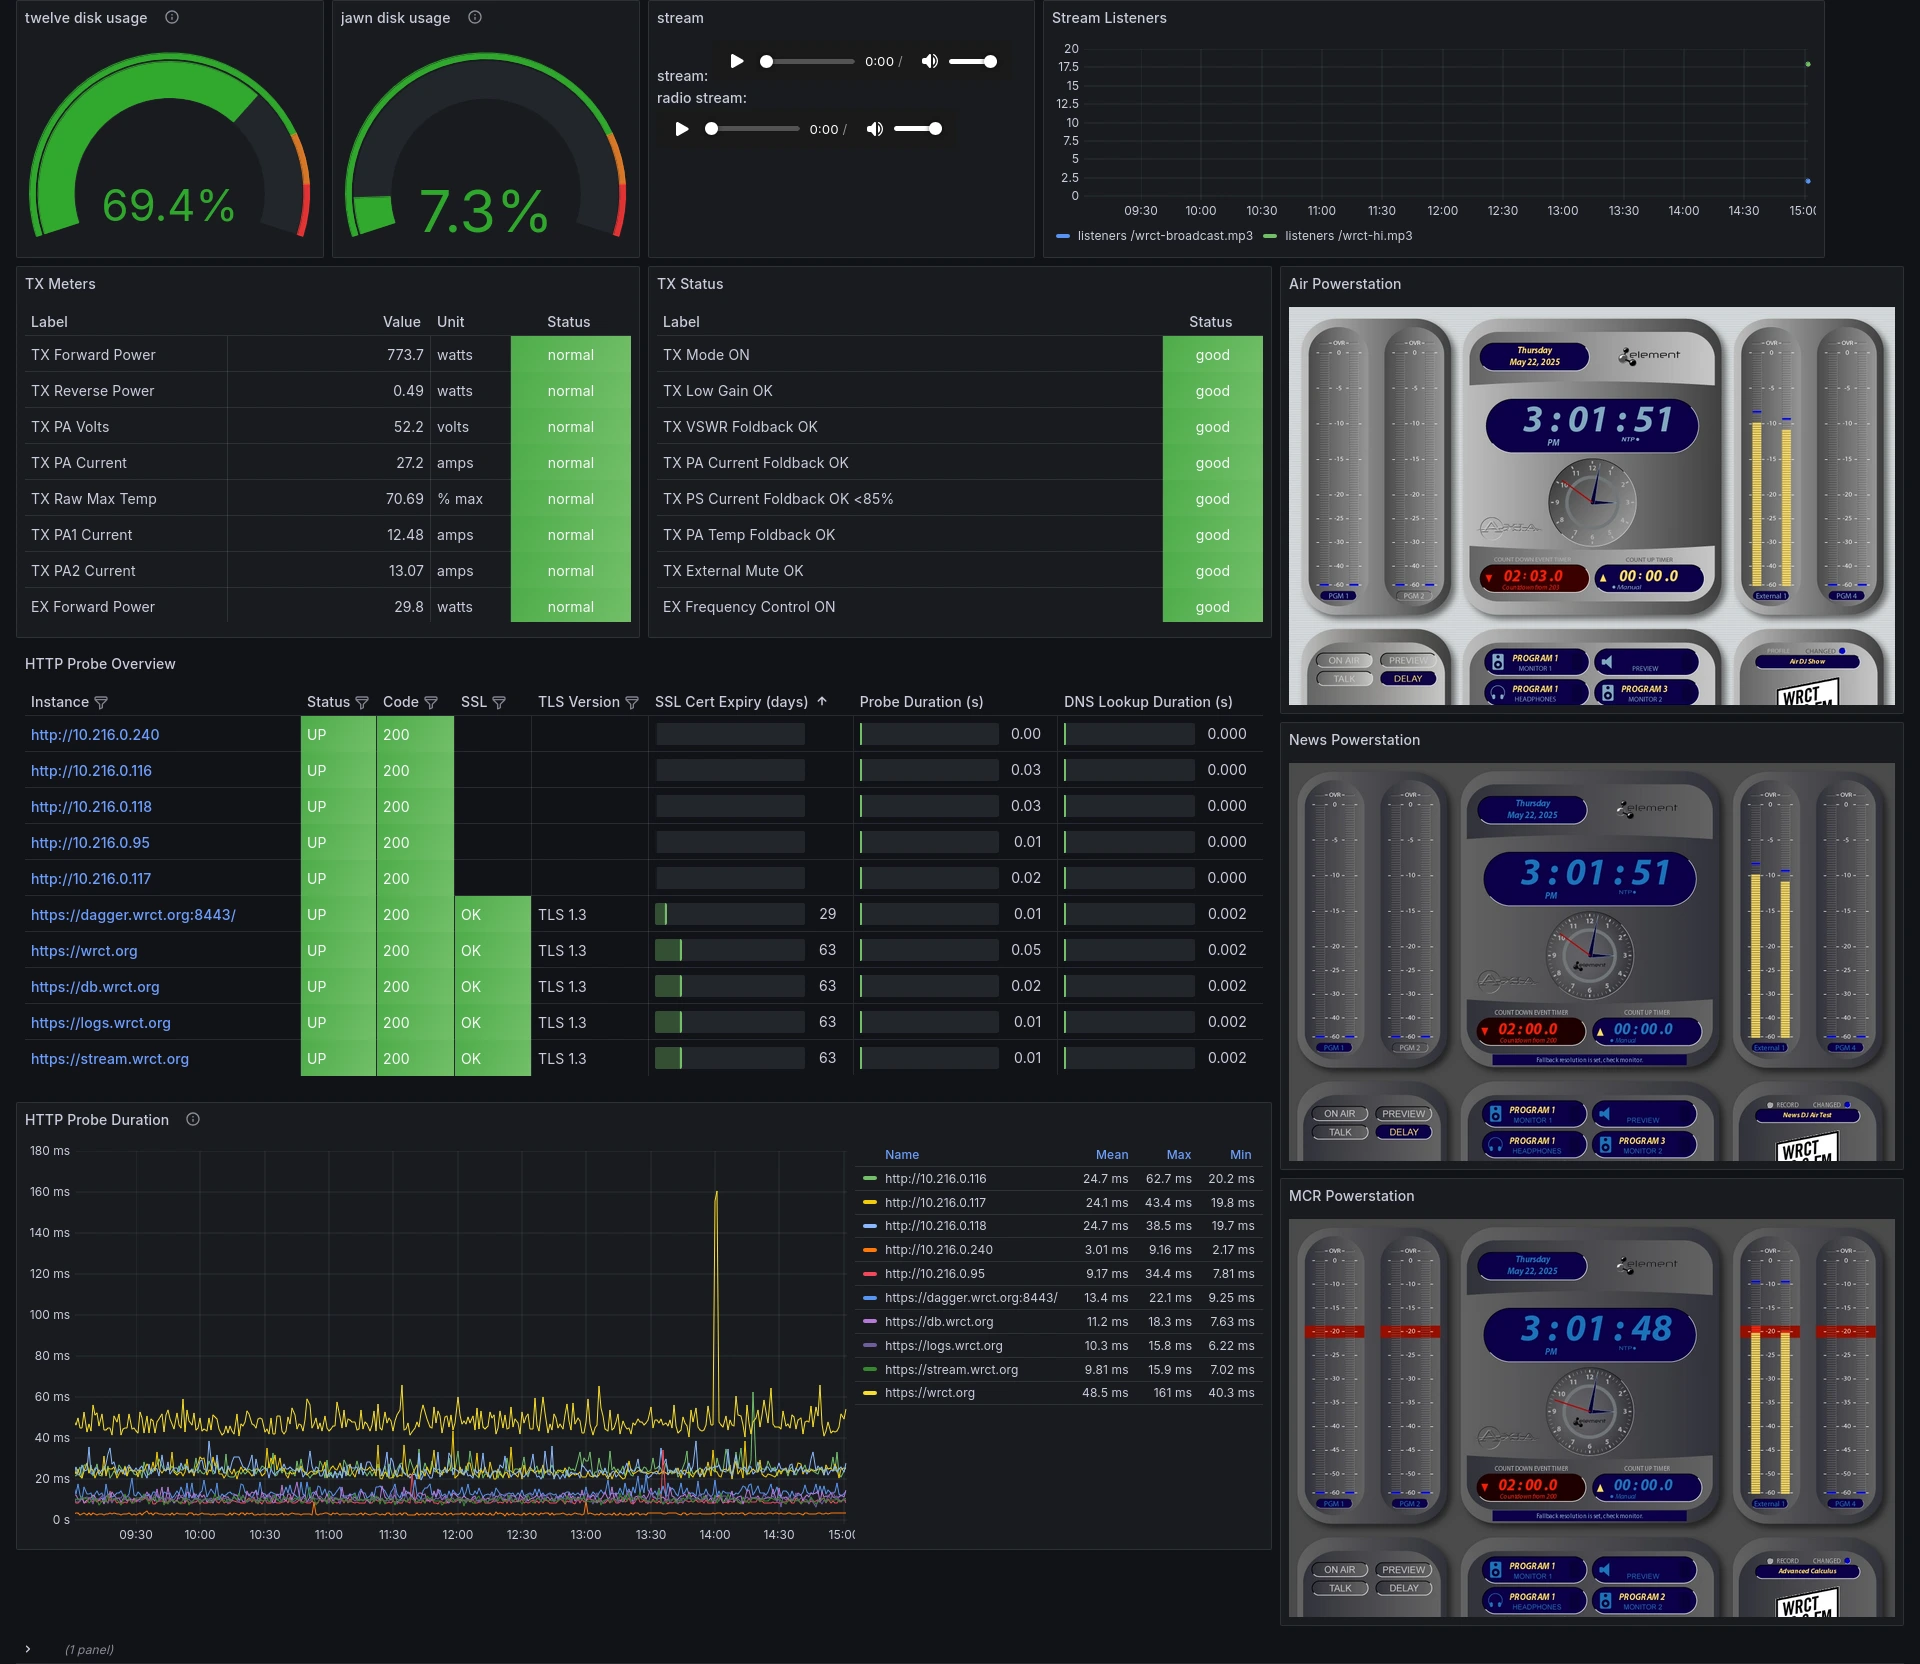Open link https://dagger.wrct.org:8443/
Screen dimensions: 1920x1664
(133, 915)
